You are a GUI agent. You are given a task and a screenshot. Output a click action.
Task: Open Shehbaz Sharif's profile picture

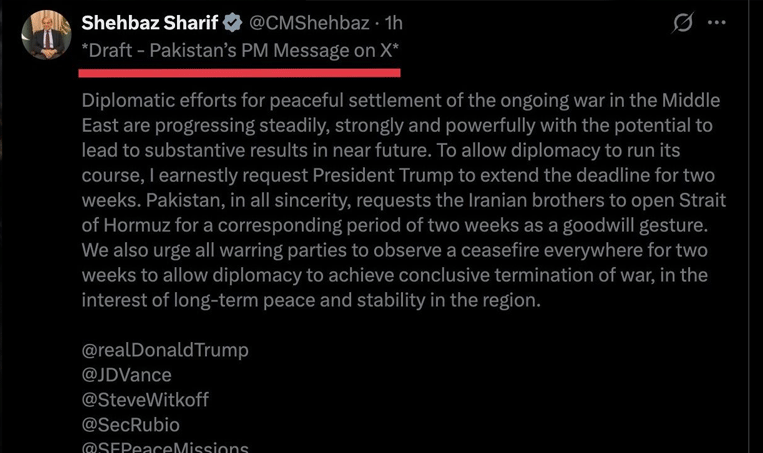[x=46, y=35]
